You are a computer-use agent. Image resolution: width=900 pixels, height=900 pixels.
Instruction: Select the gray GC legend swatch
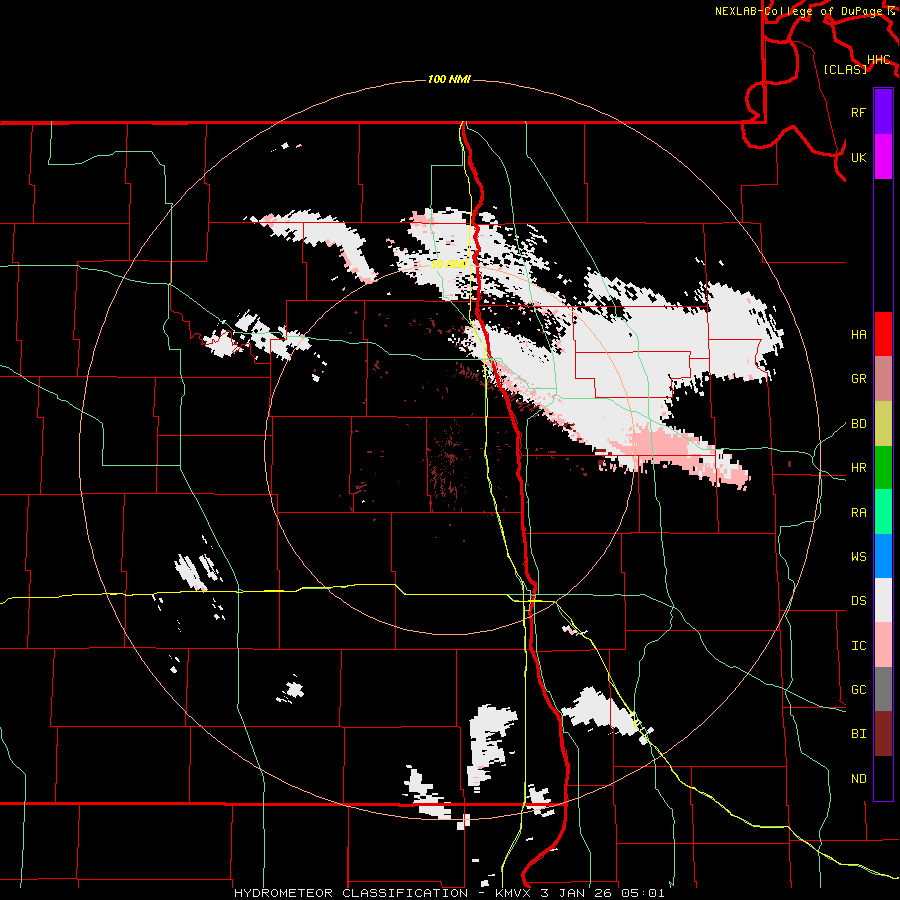point(883,689)
